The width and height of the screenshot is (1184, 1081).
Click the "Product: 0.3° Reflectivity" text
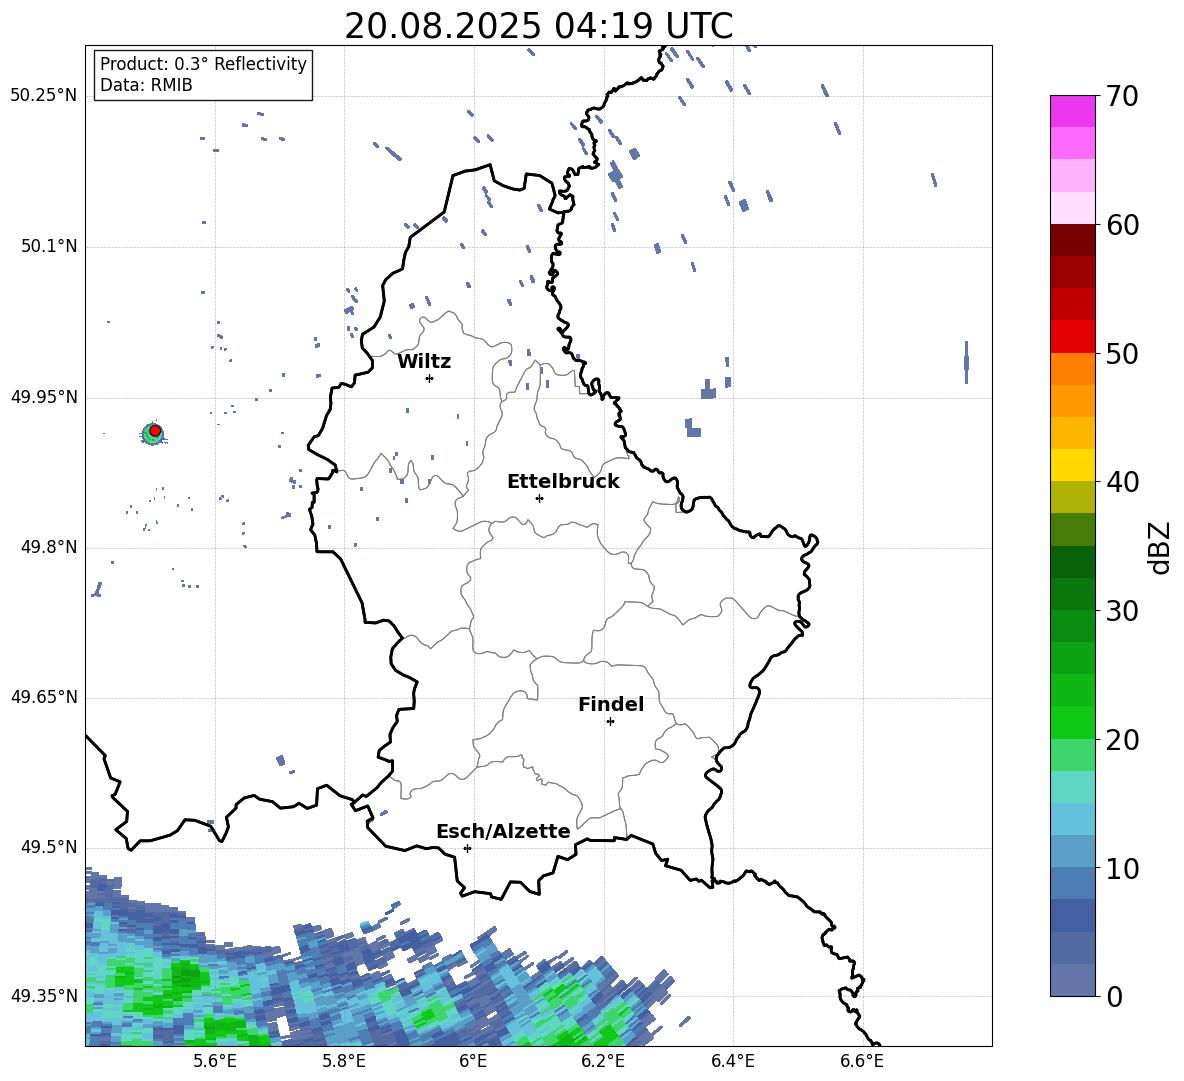pyautogui.click(x=203, y=63)
